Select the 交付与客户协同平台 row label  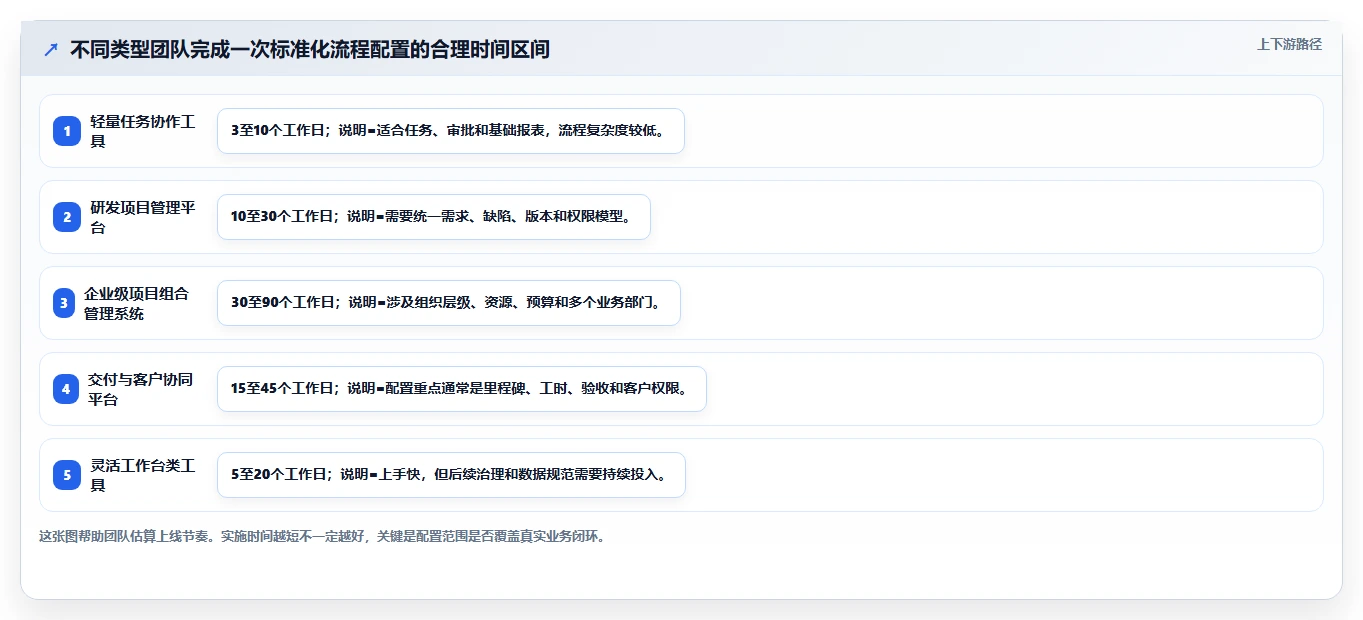[140, 389]
